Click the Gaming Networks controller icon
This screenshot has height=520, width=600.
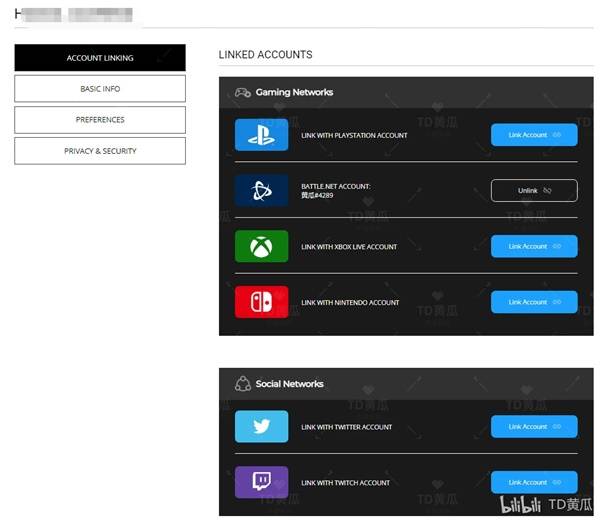pyautogui.click(x=242, y=92)
